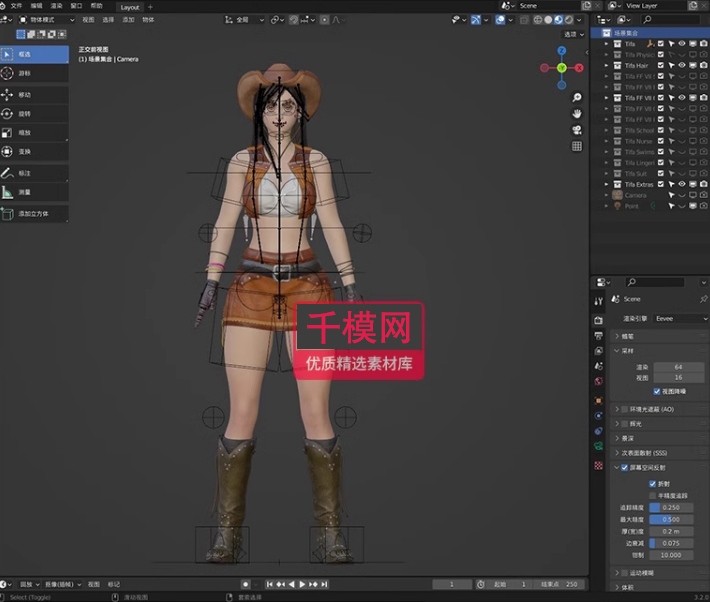710x602 pixels.
Task: Open the File (文件) menu
Action: (x=16, y=6)
